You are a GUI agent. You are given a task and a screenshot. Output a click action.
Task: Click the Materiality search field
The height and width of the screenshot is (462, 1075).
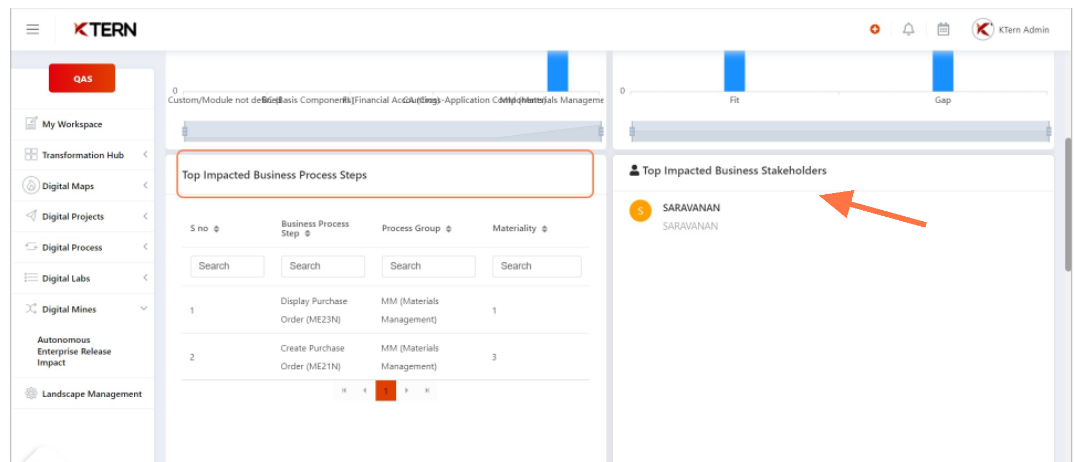pos(537,266)
